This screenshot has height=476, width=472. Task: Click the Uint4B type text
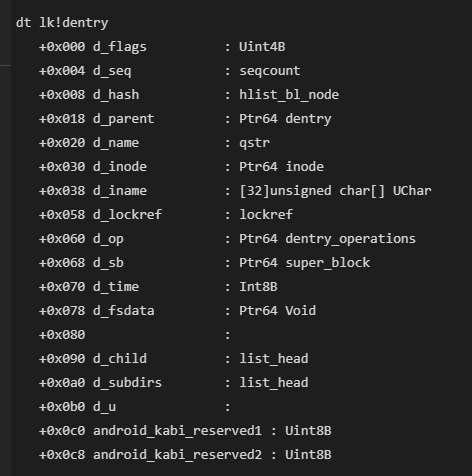(x=262, y=47)
